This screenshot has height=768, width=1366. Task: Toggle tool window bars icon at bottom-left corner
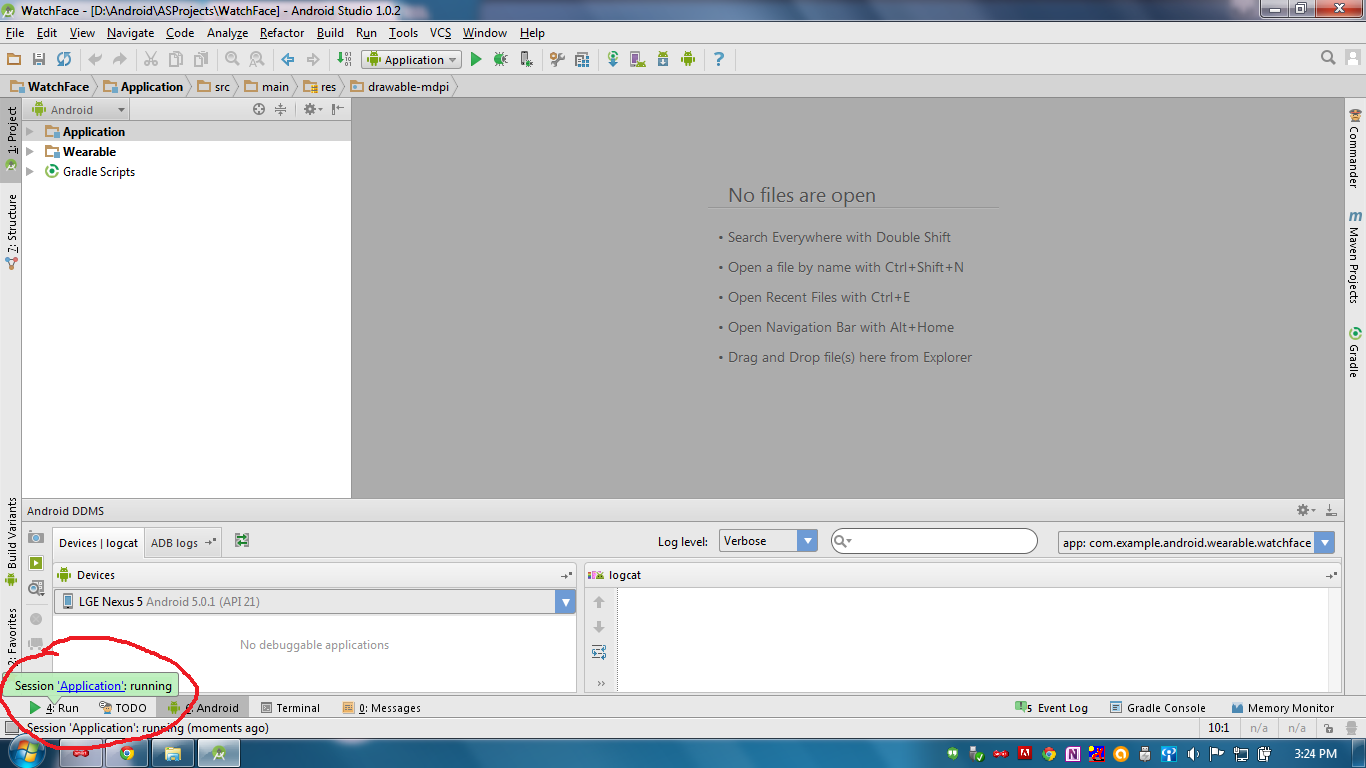click(x=10, y=728)
